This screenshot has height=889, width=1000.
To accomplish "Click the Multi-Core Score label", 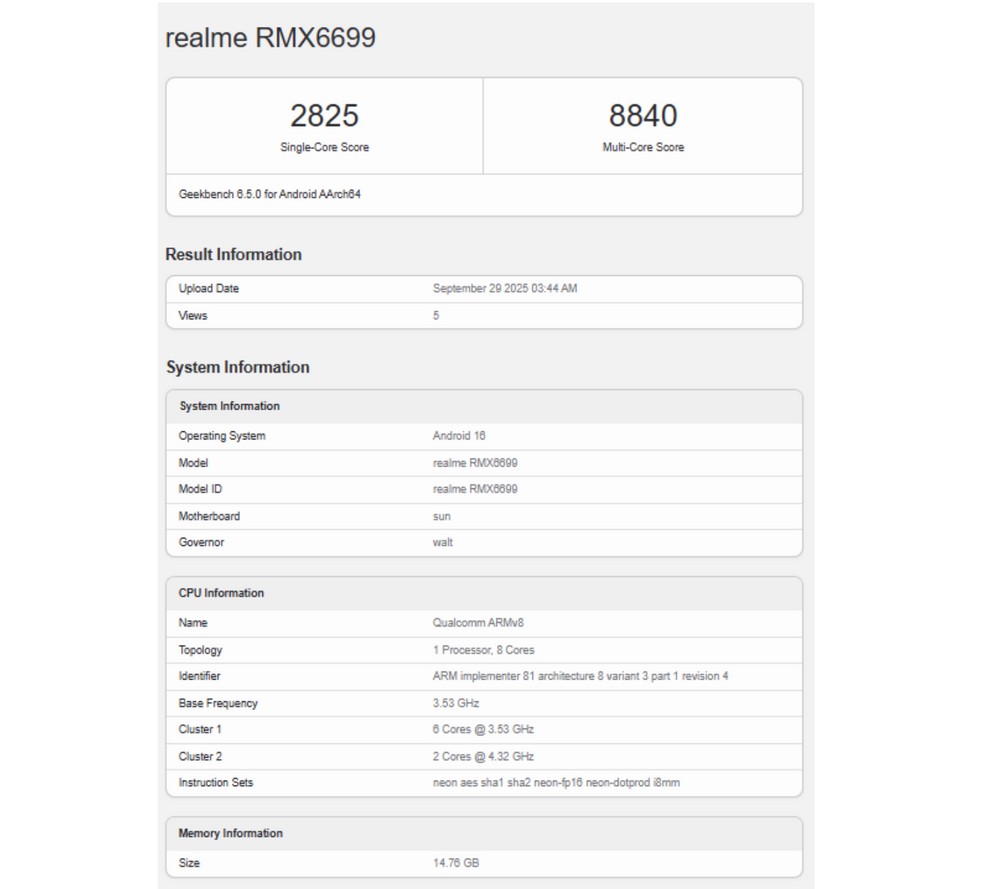I will [643, 147].
